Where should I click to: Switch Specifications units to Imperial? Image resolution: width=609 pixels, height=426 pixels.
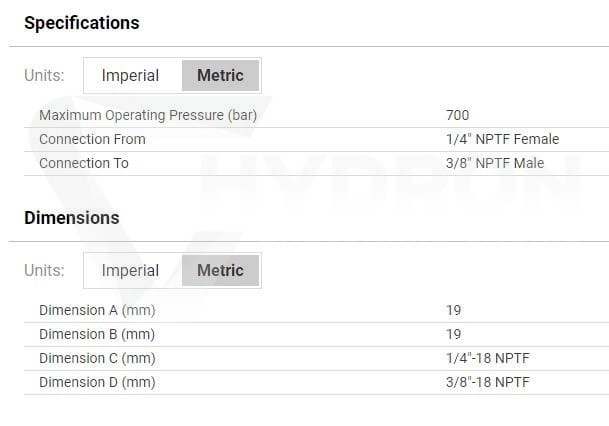click(130, 75)
